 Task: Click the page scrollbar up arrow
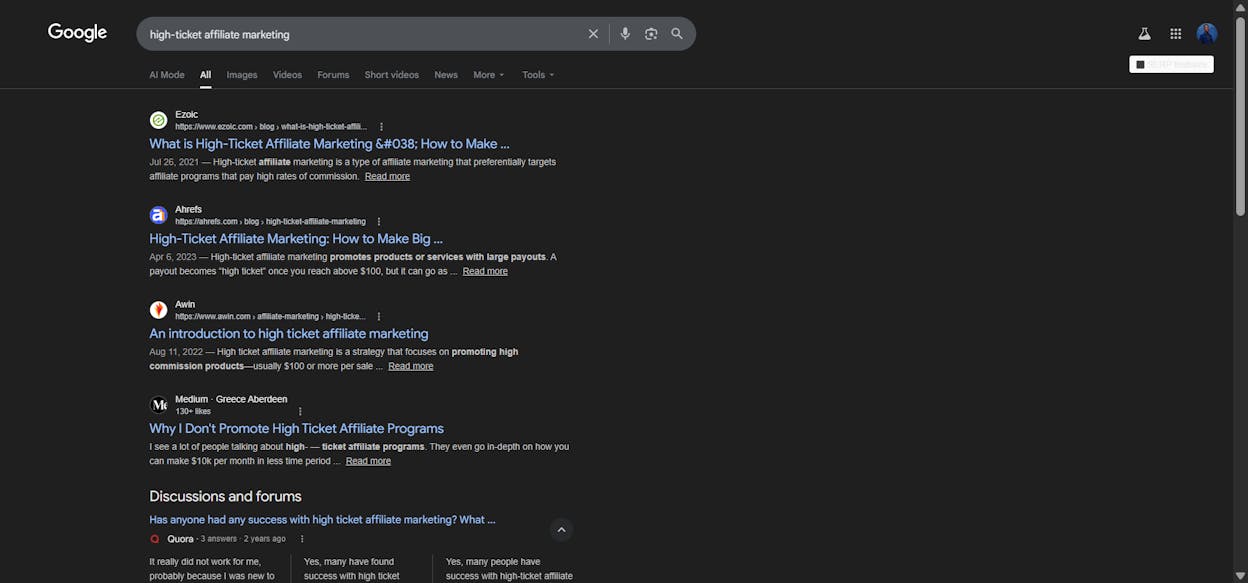coord(1241,6)
